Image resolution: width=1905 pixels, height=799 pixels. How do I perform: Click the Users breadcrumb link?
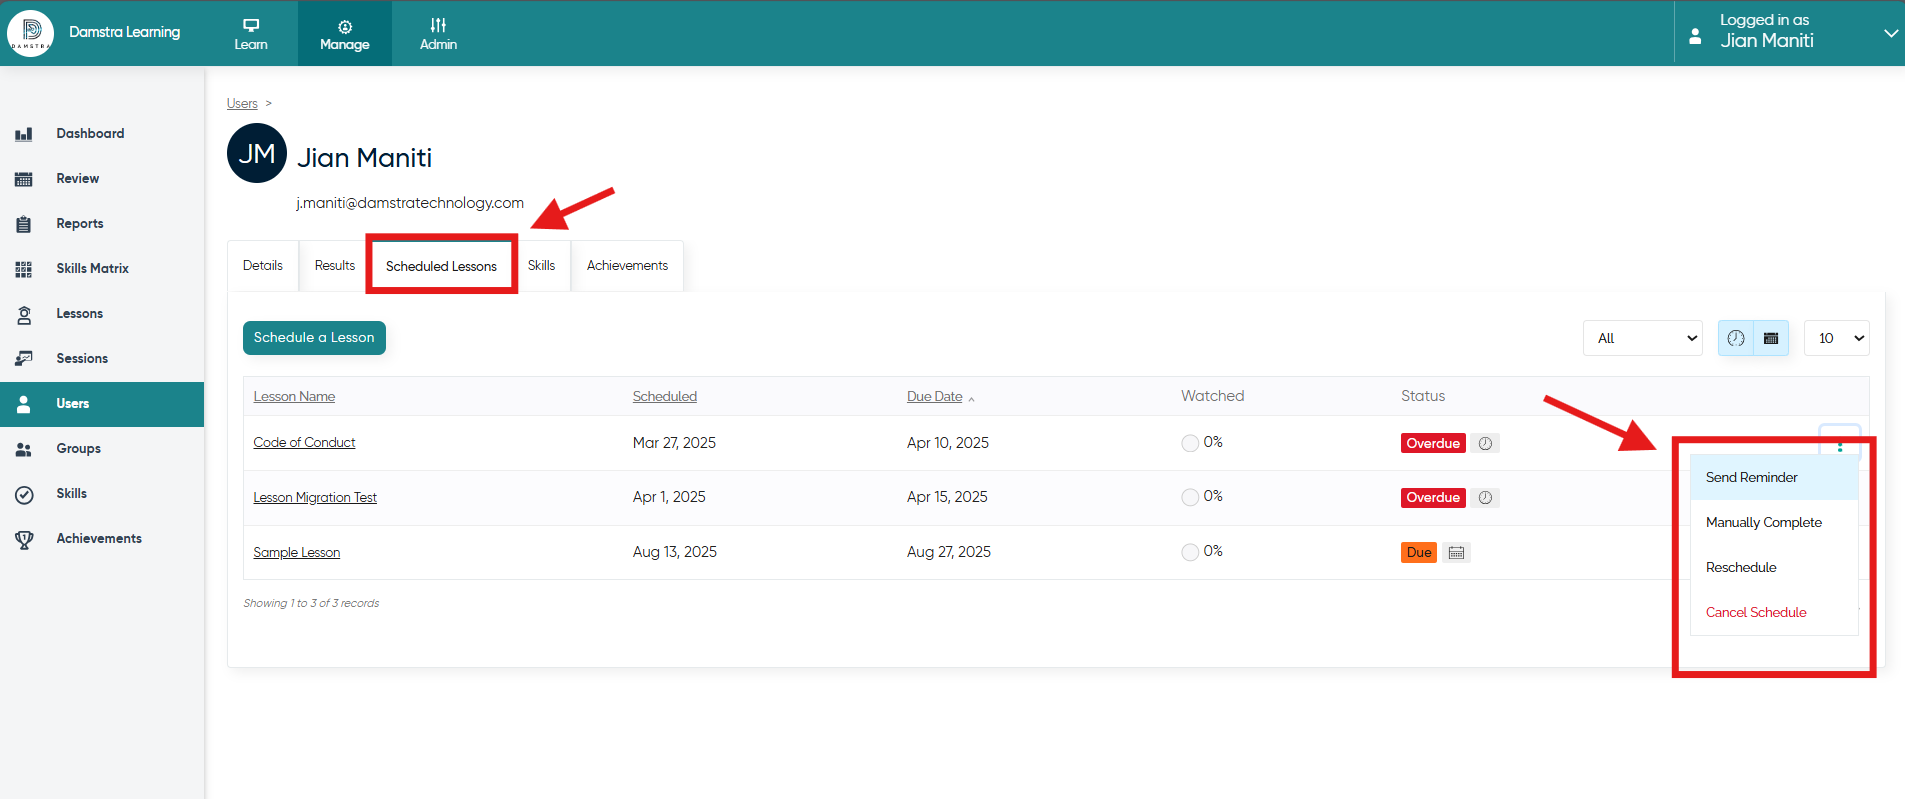click(242, 103)
